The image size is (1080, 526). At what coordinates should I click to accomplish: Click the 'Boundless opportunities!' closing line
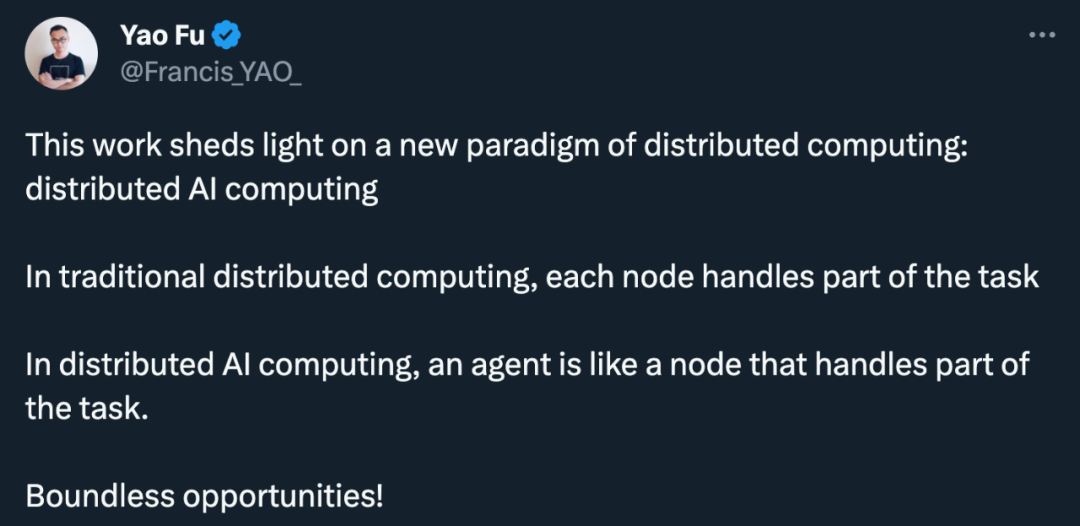click(204, 495)
